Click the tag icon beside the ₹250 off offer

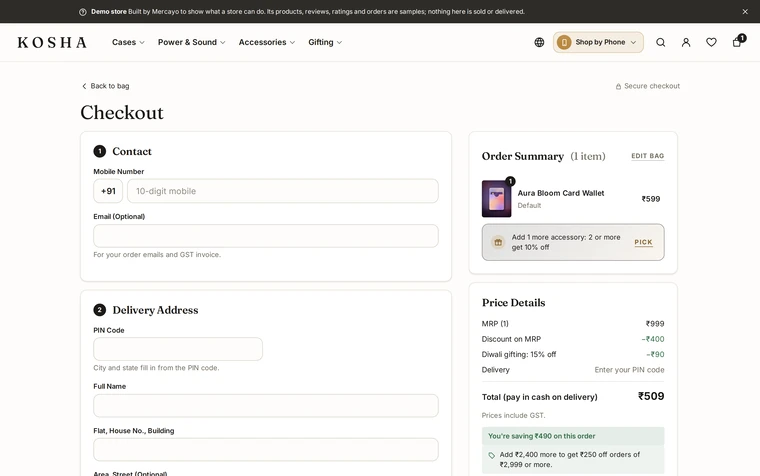[491, 455]
